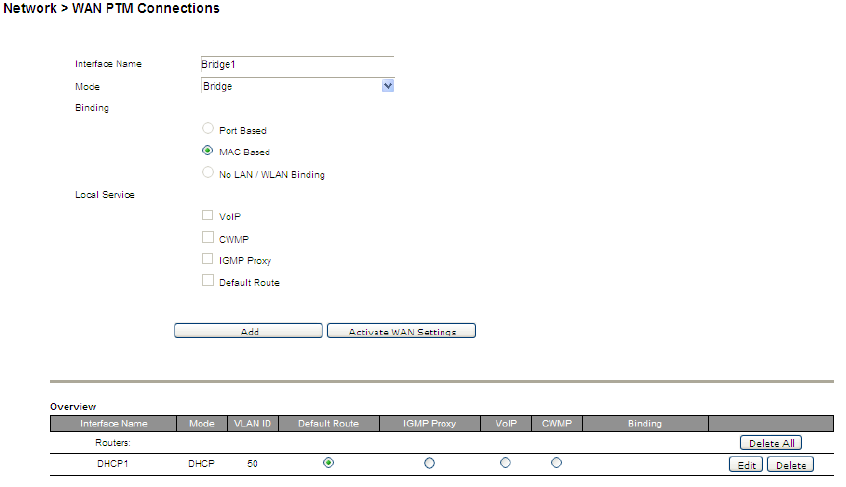Click Activate WAN Settings button
The width and height of the screenshot is (846, 487).
point(401,331)
